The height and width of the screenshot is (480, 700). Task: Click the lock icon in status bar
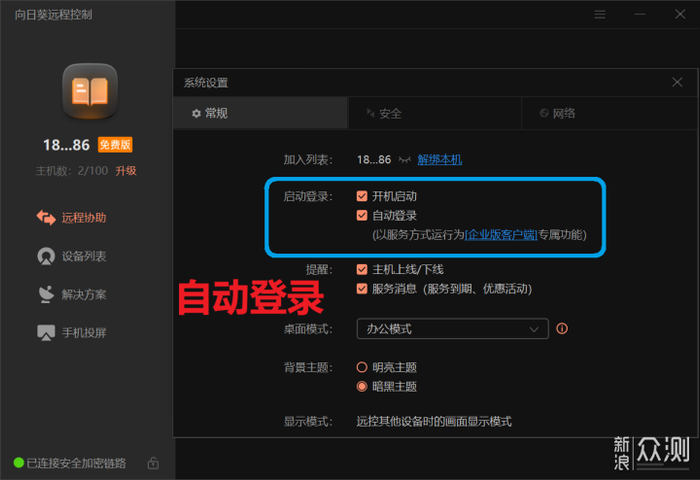click(153, 463)
